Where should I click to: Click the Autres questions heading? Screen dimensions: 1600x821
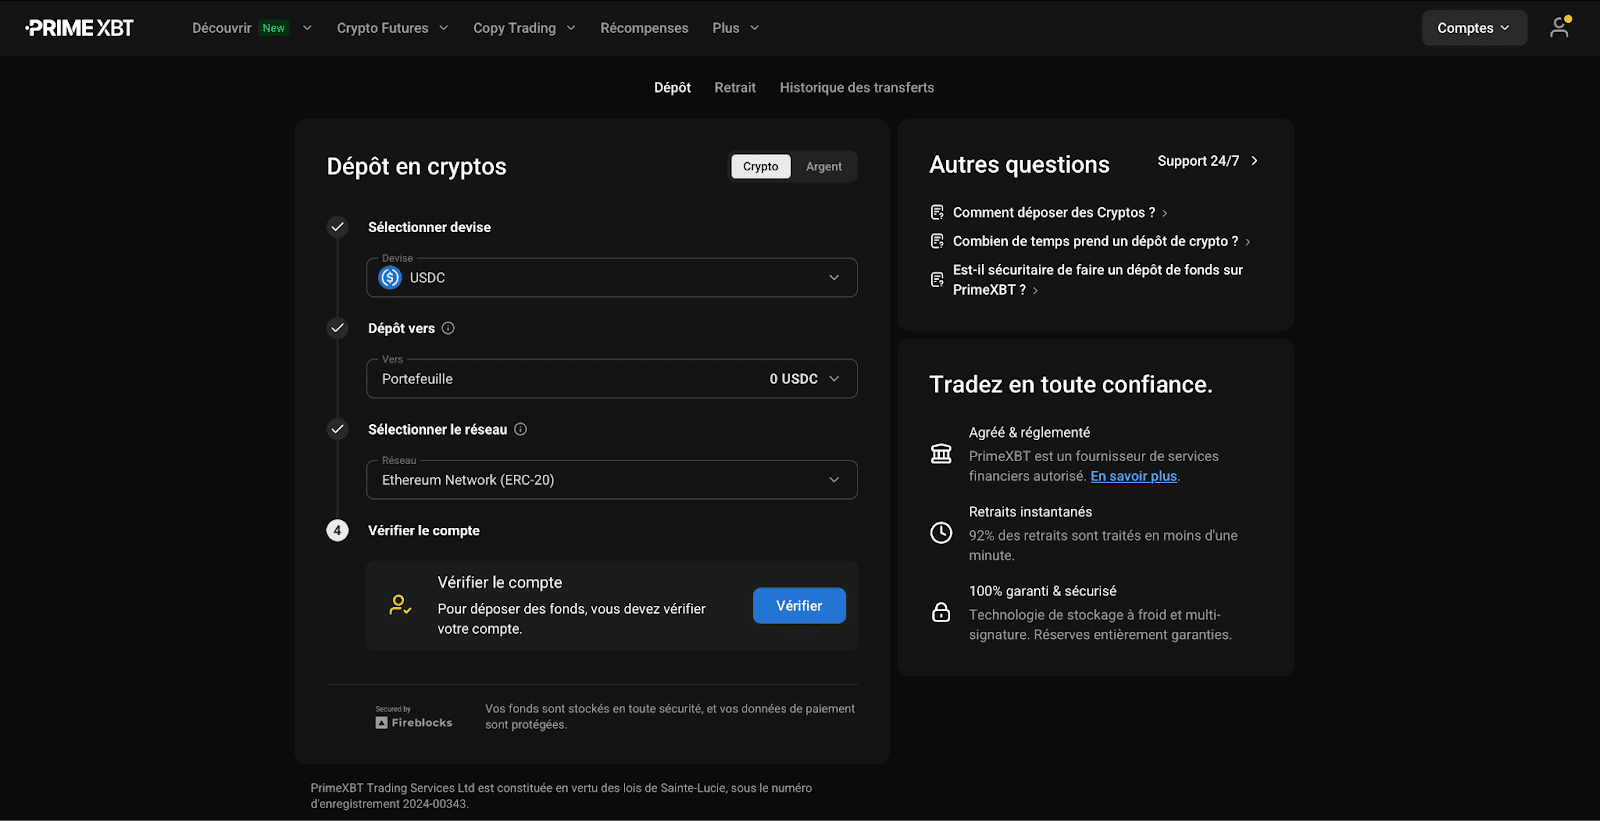pos(1020,165)
